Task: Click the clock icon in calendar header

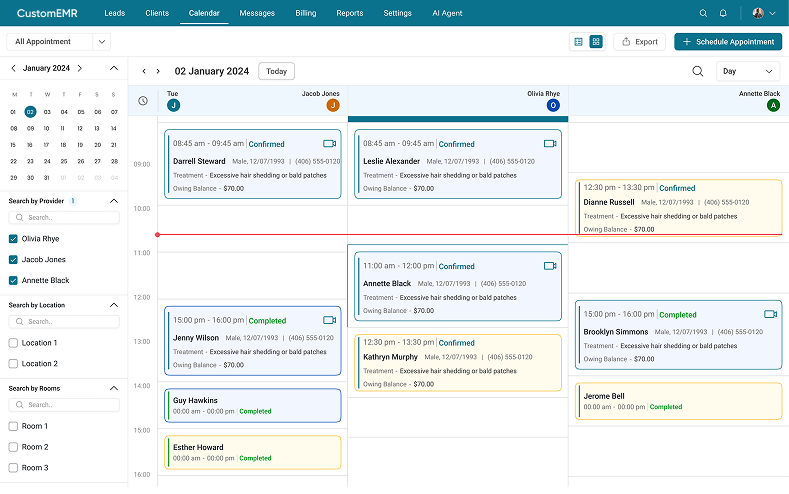Action: (x=143, y=101)
